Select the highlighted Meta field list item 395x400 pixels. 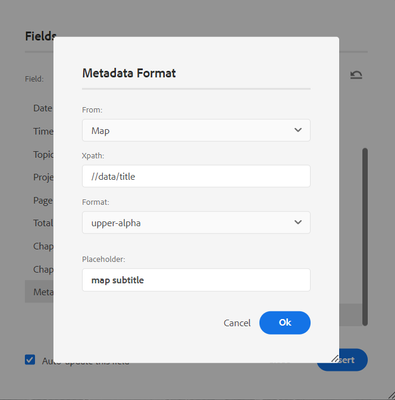(x=39, y=292)
